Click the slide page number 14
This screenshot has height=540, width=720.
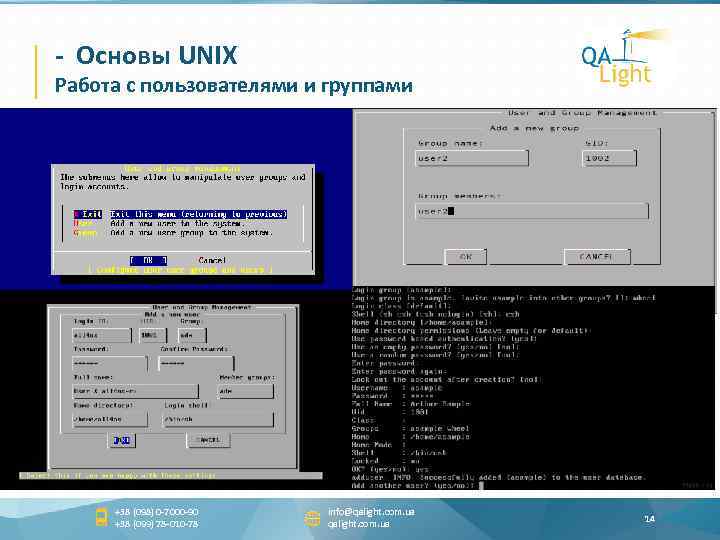(649, 519)
